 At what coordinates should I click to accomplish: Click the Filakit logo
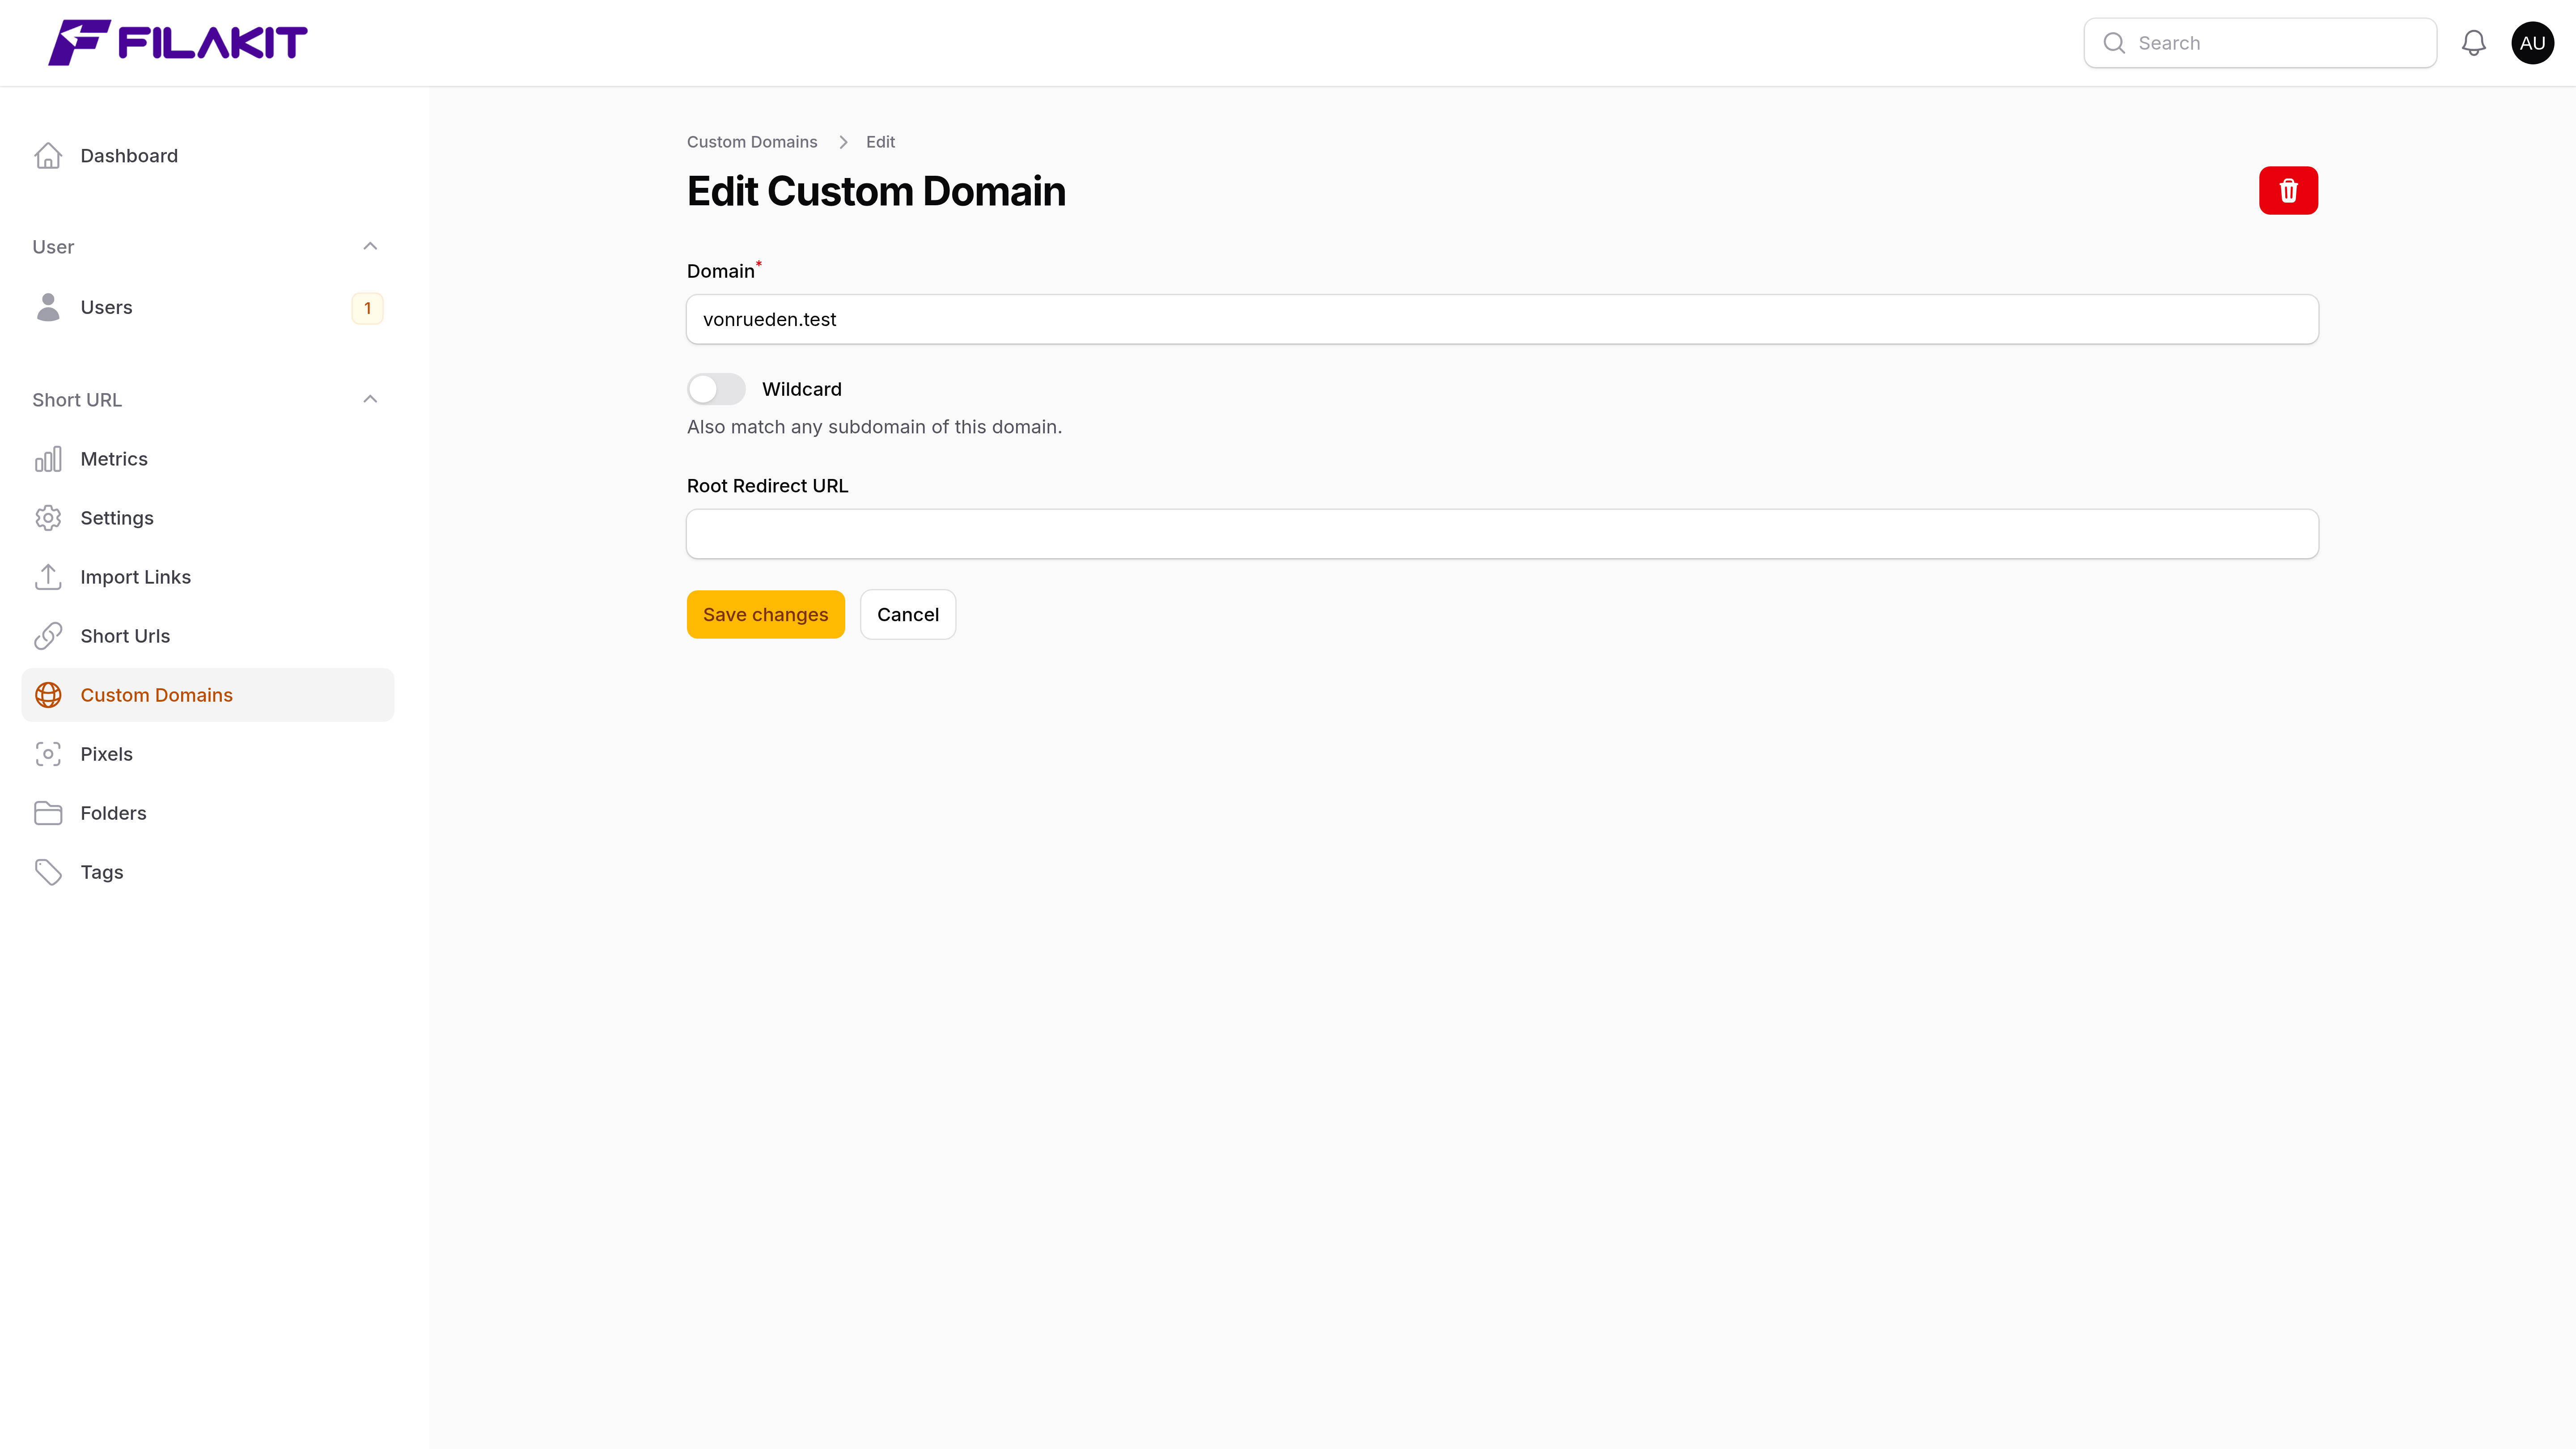pos(178,43)
